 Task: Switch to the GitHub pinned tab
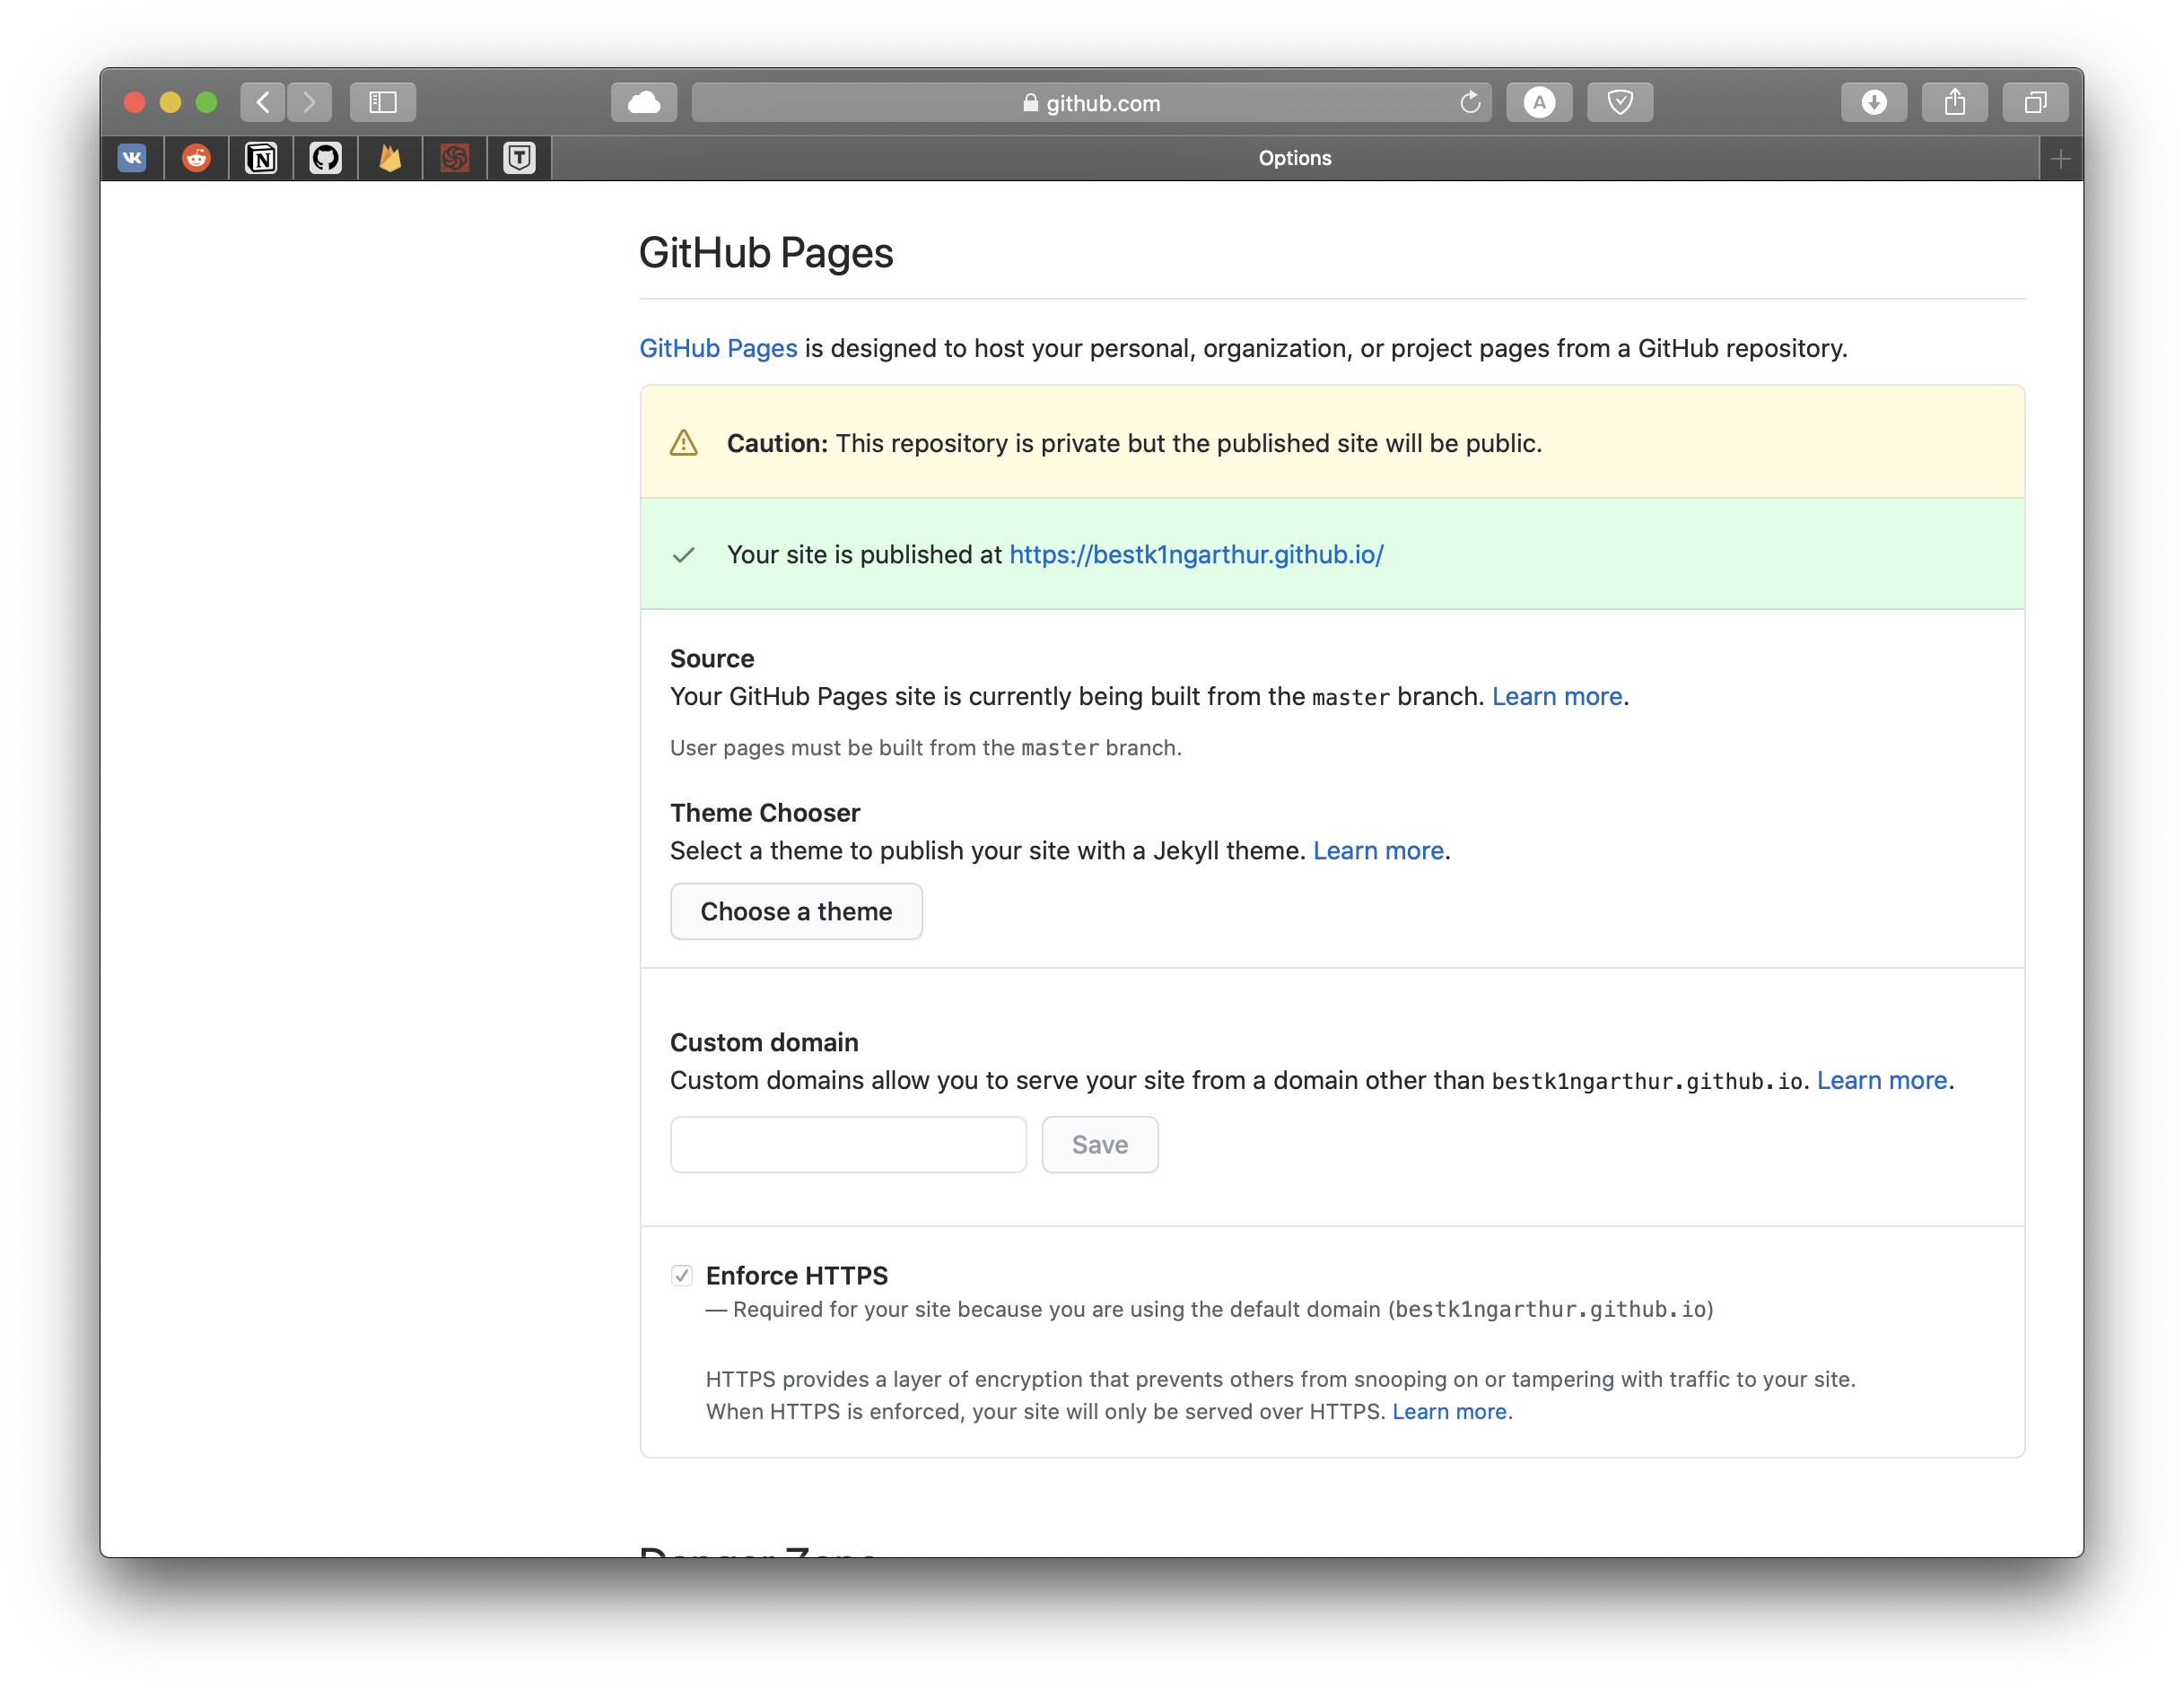pos(326,158)
